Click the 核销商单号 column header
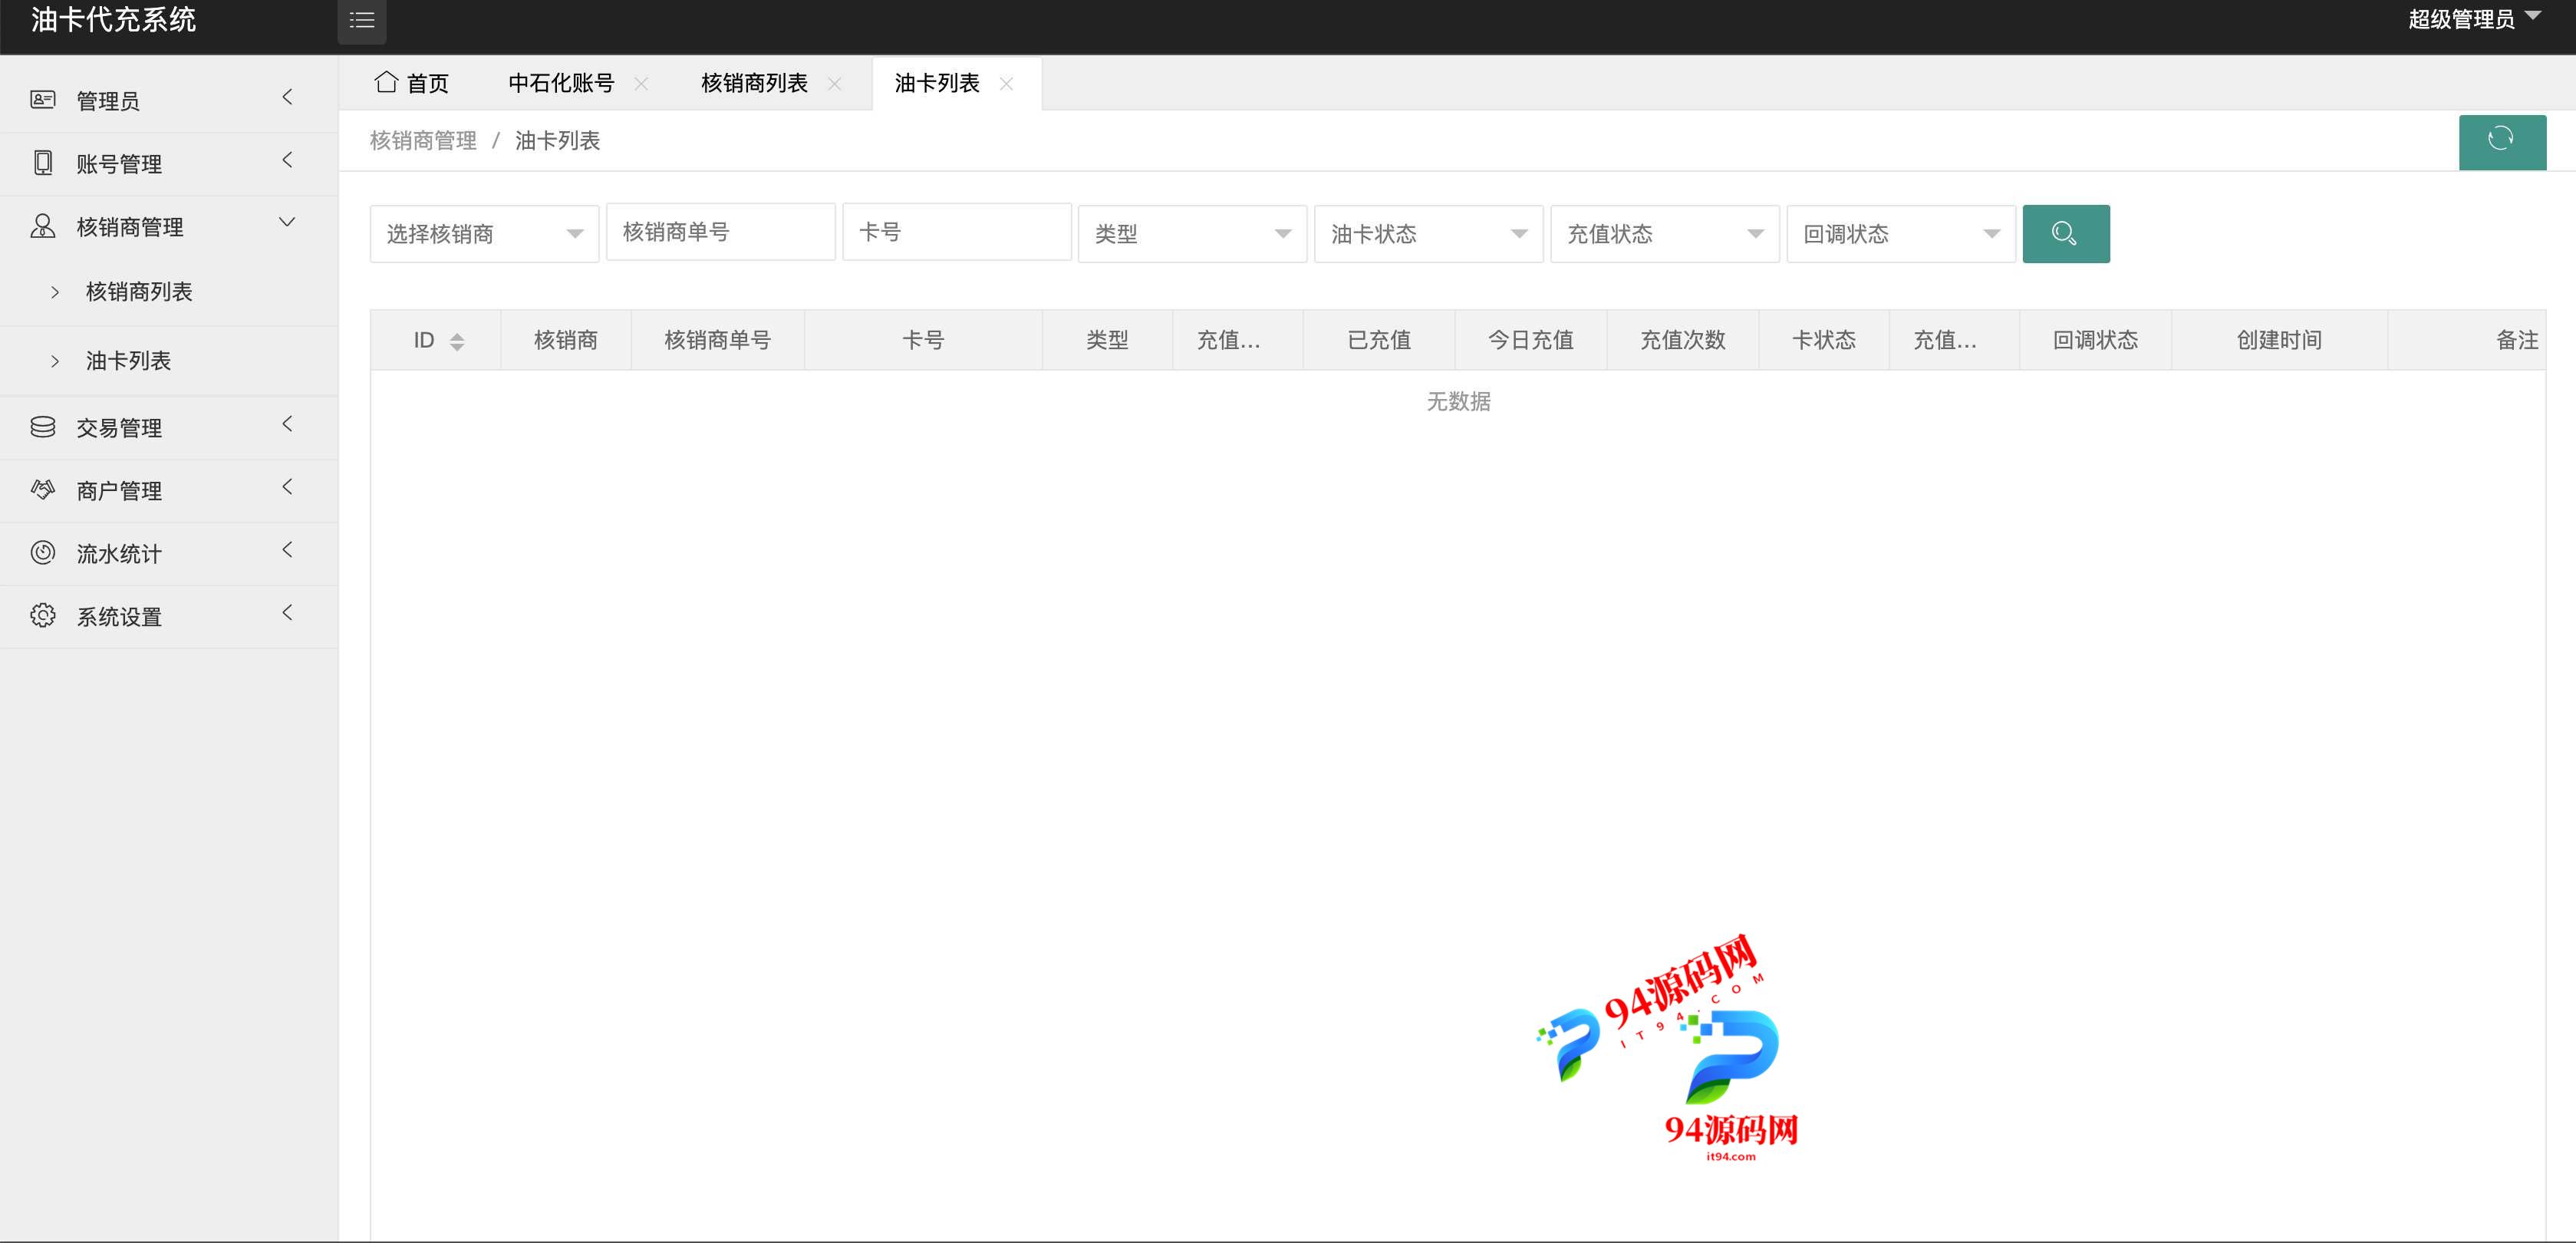Viewport: 2576px width, 1243px height. (x=717, y=340)
